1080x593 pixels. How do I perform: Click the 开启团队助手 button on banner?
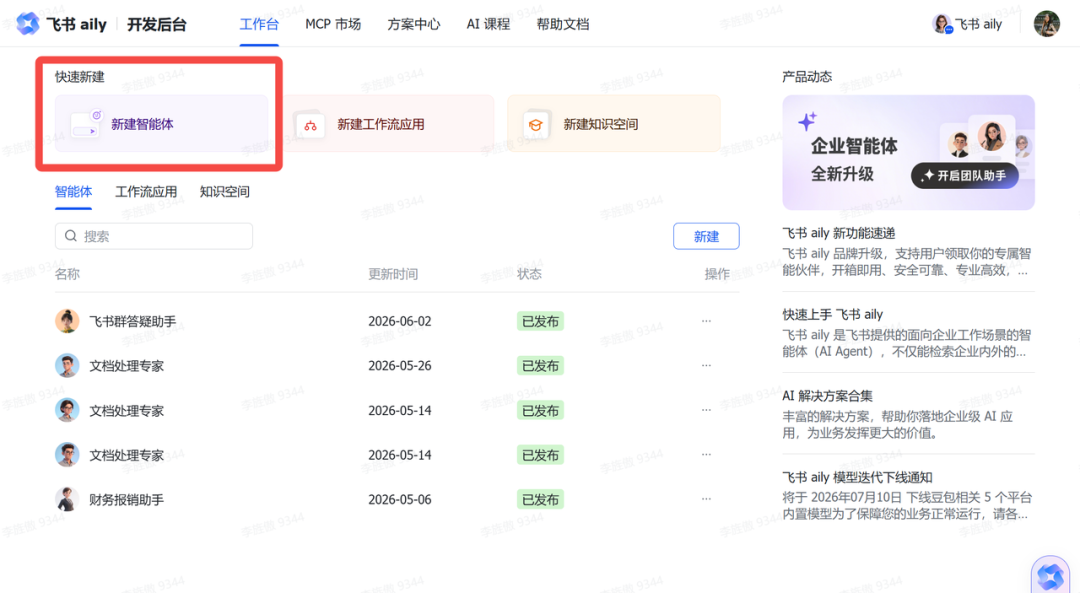point(964,176)
